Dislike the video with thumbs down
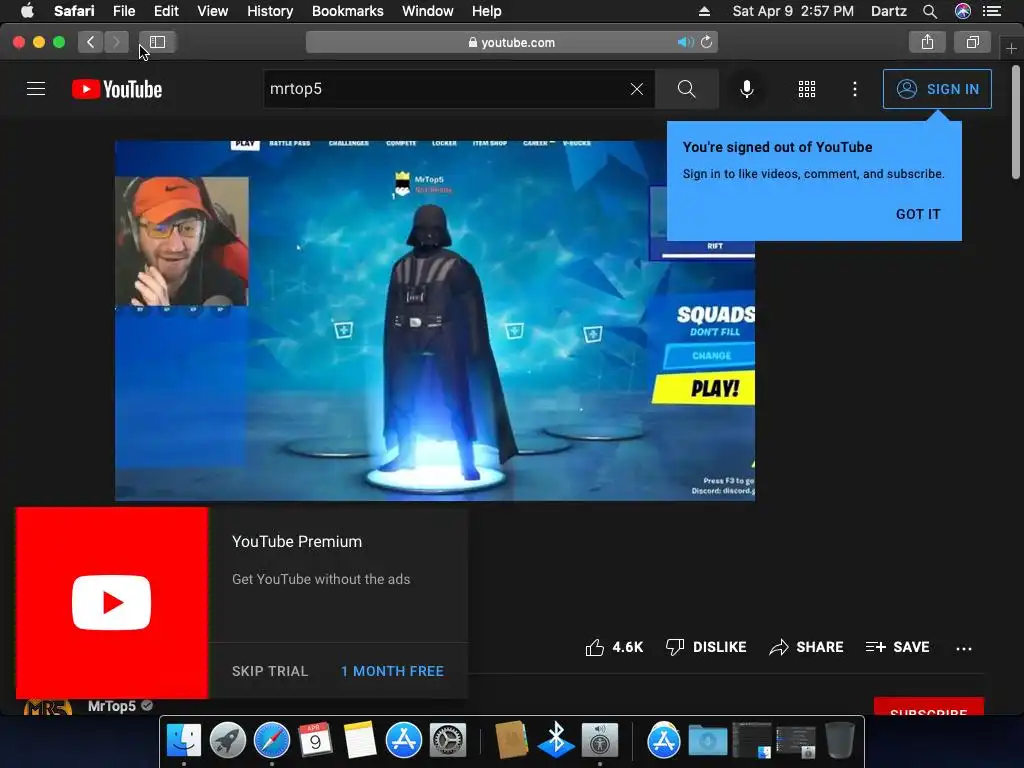 (706, 647)
